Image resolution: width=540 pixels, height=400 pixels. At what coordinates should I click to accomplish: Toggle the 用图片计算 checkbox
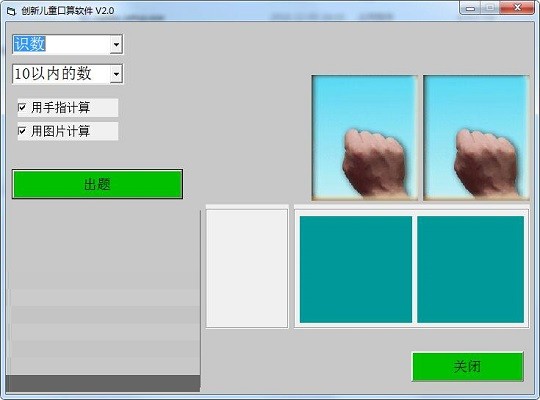pyautogui.click(x=22, y=131)
